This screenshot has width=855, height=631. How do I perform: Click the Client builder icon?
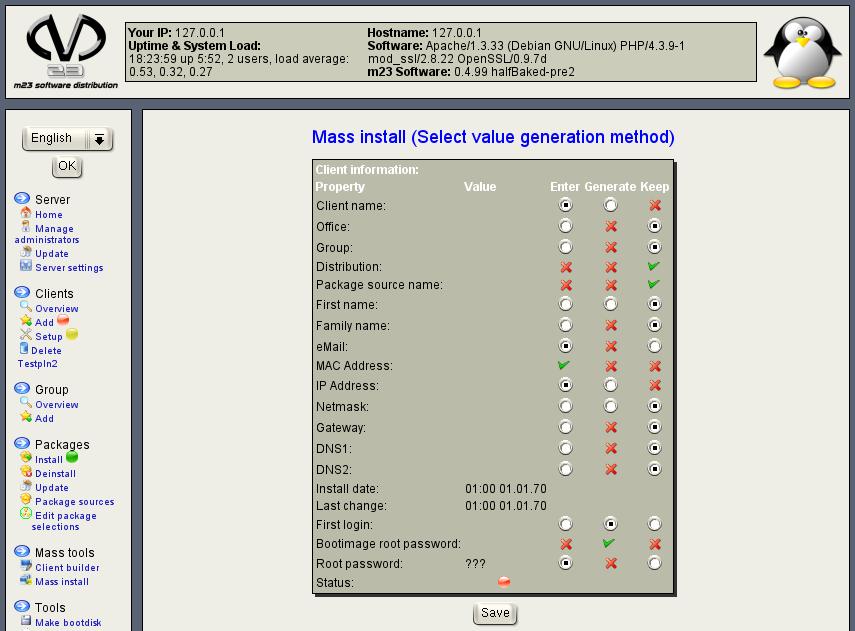(x=26, y=567)
